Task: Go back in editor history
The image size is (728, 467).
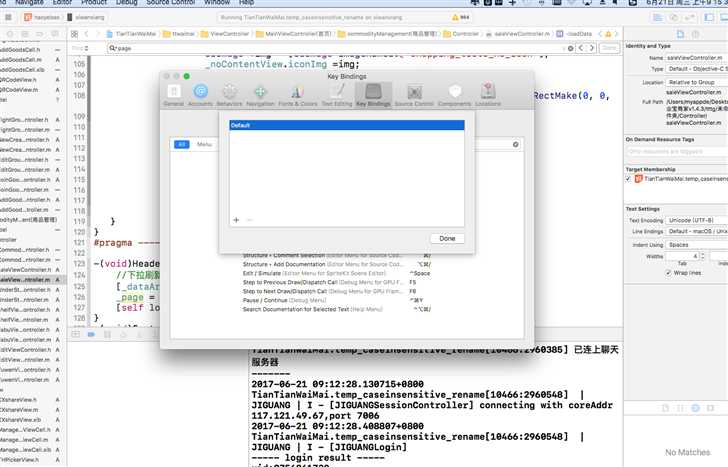Action: (86, 34)
